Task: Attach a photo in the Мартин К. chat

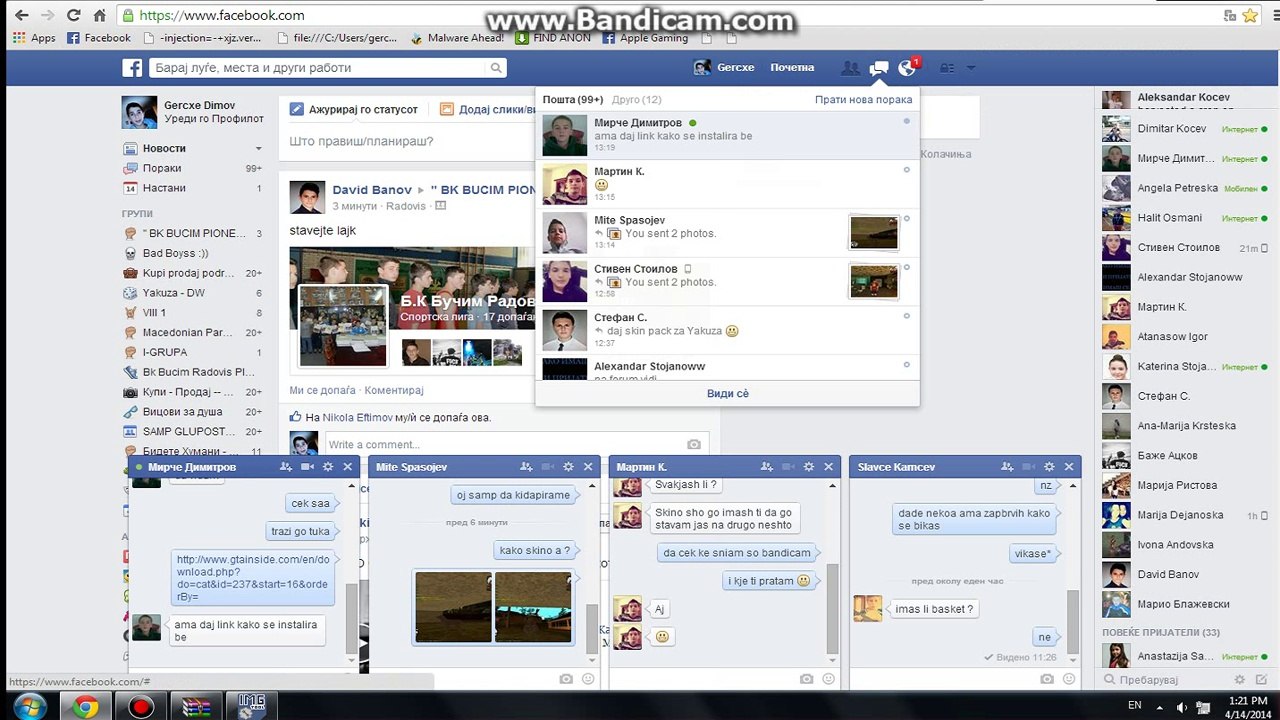Action: pyautogui.click(x=806, y=679)
